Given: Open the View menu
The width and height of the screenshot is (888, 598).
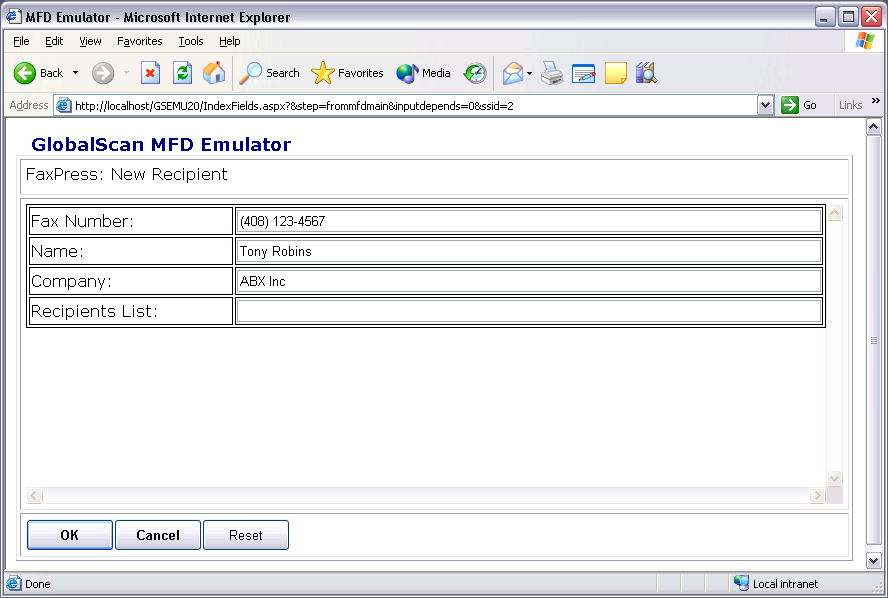Looking at the screenshot, I should (90, 41).
